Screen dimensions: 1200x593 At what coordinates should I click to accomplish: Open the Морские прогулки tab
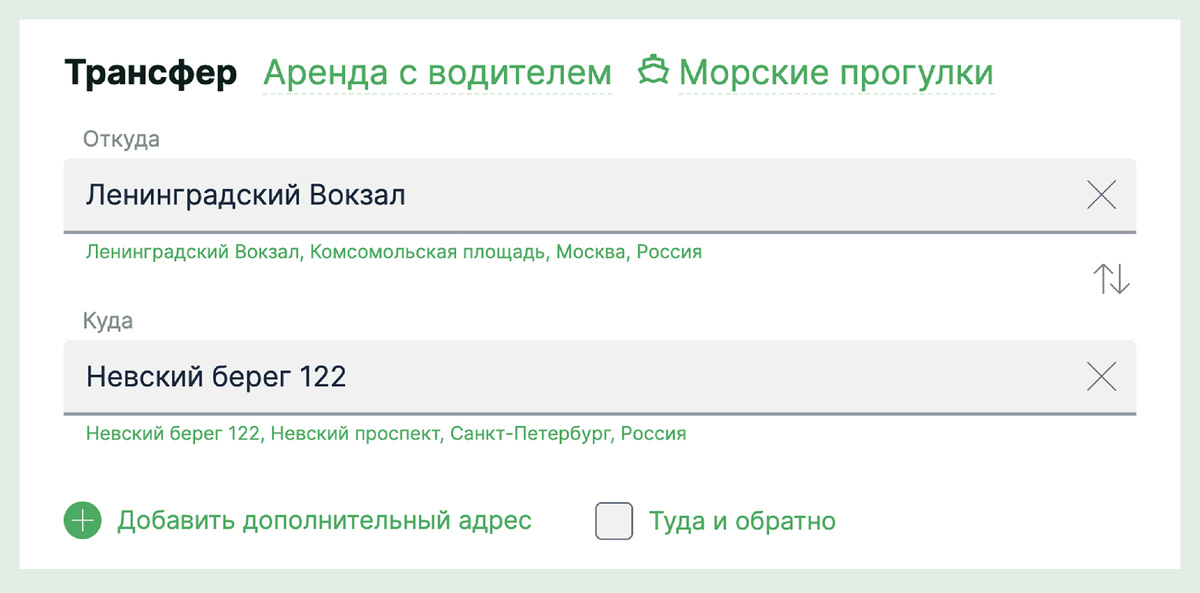coord(835,71)
